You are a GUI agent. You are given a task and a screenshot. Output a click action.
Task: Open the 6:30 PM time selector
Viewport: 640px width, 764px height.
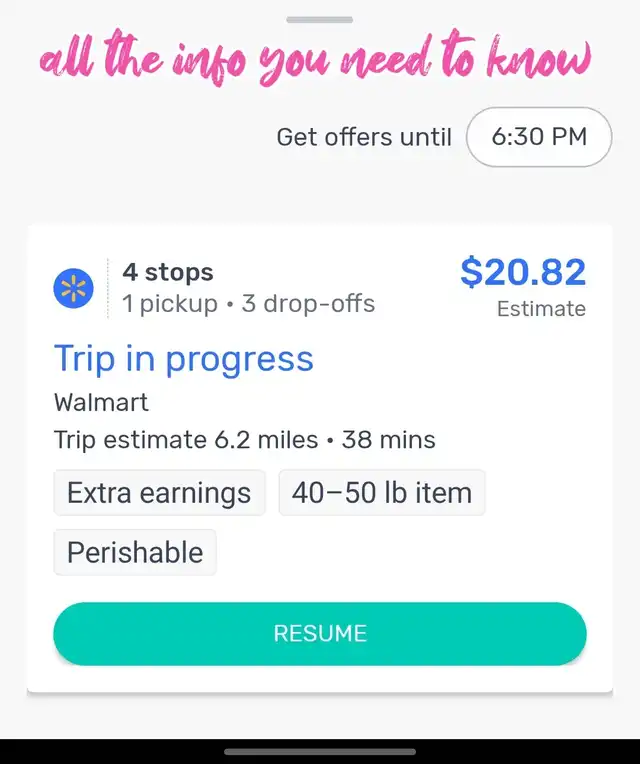point(539,137)
